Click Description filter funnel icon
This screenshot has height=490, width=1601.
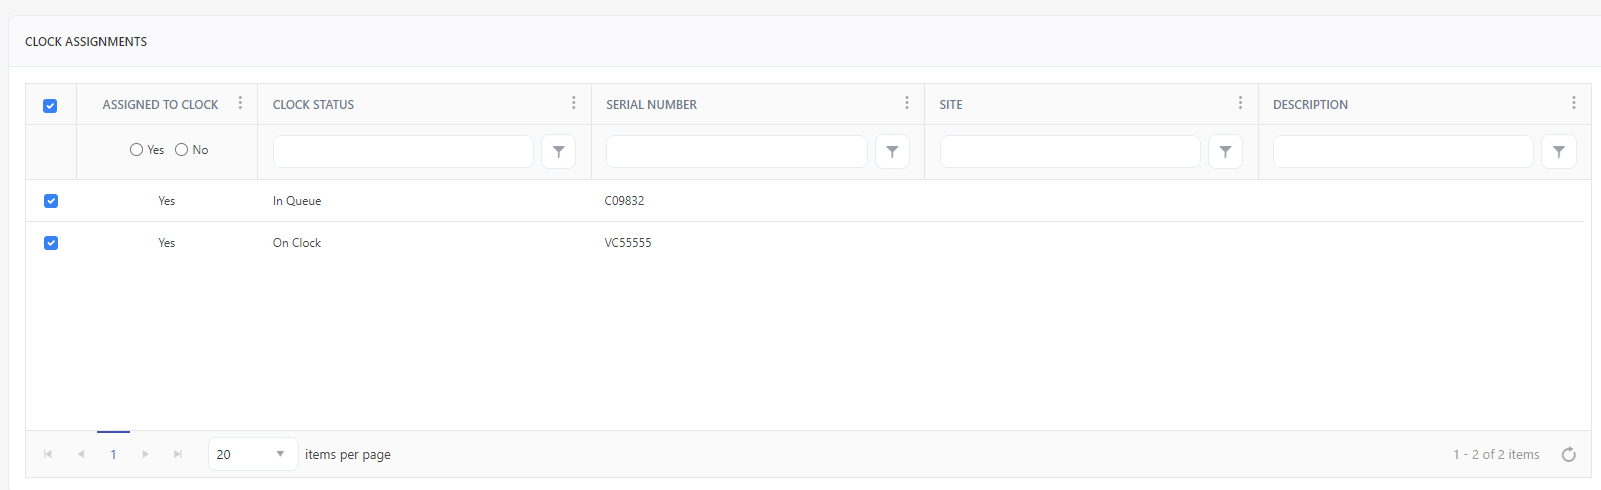[1558, 152]
